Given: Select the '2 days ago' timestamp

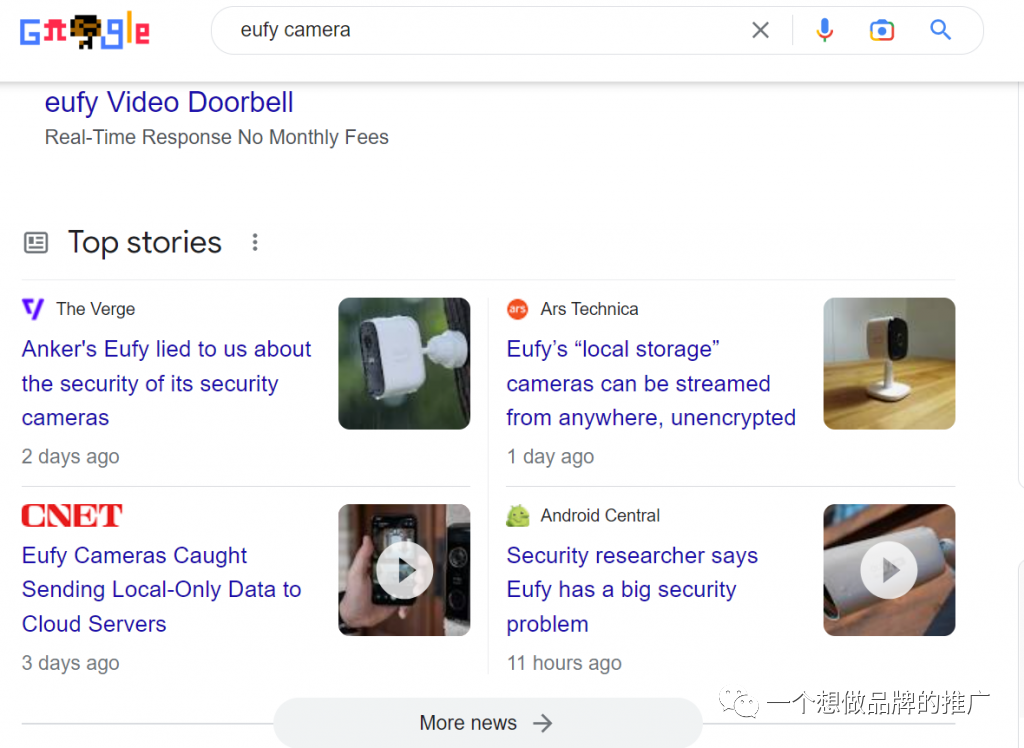Looking at the screenshot, I should [x=71, y=456].
